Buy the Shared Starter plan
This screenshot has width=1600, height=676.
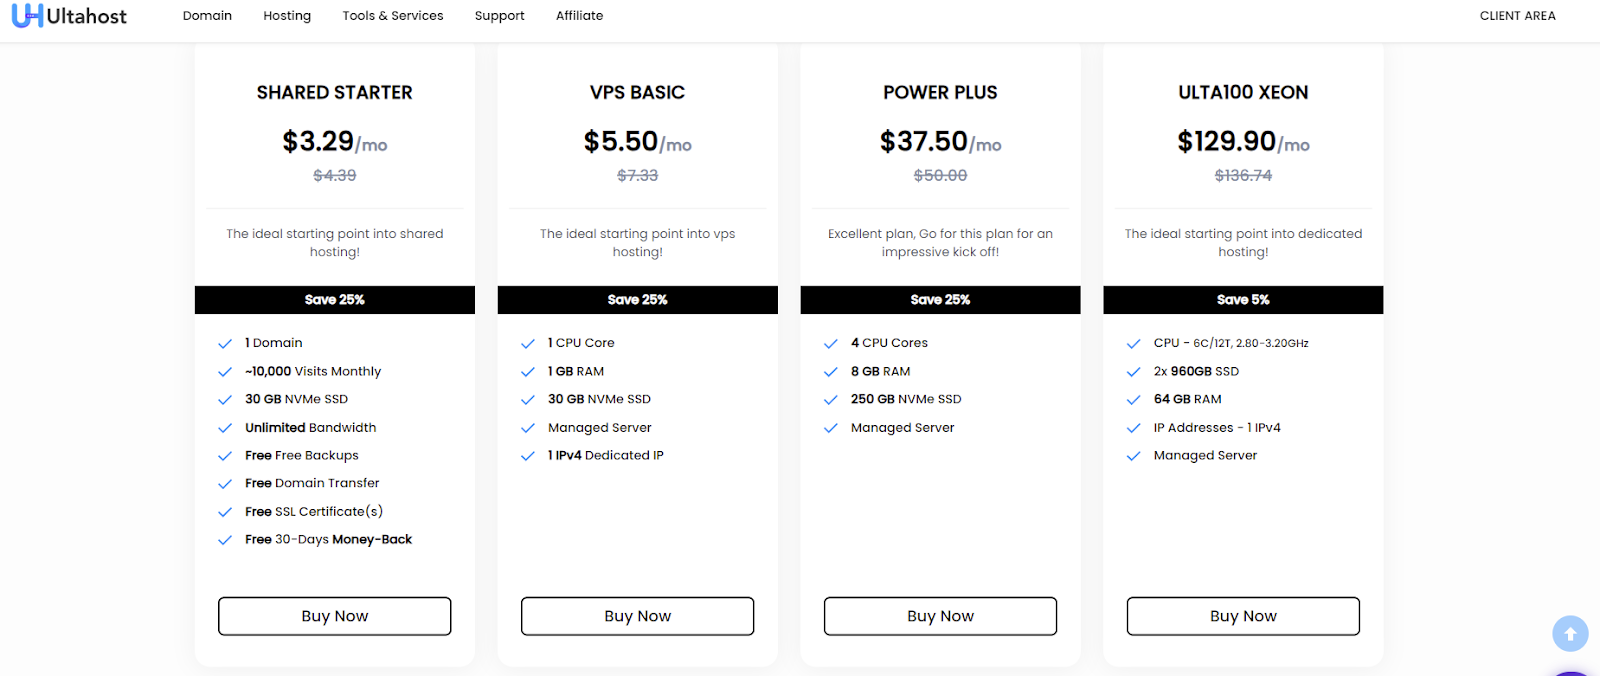(334, 616)
